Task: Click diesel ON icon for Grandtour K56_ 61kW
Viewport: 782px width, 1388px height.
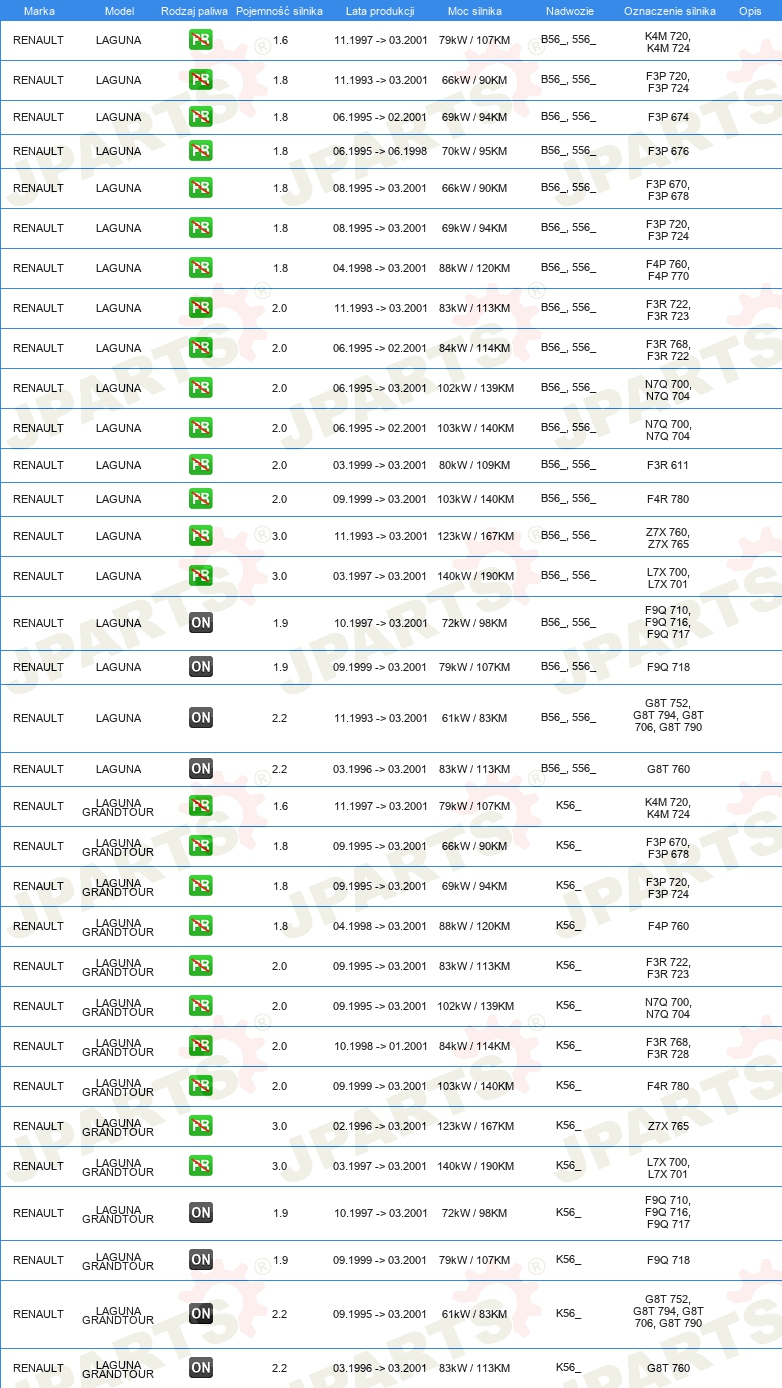Action: (x=201, y=1314)
